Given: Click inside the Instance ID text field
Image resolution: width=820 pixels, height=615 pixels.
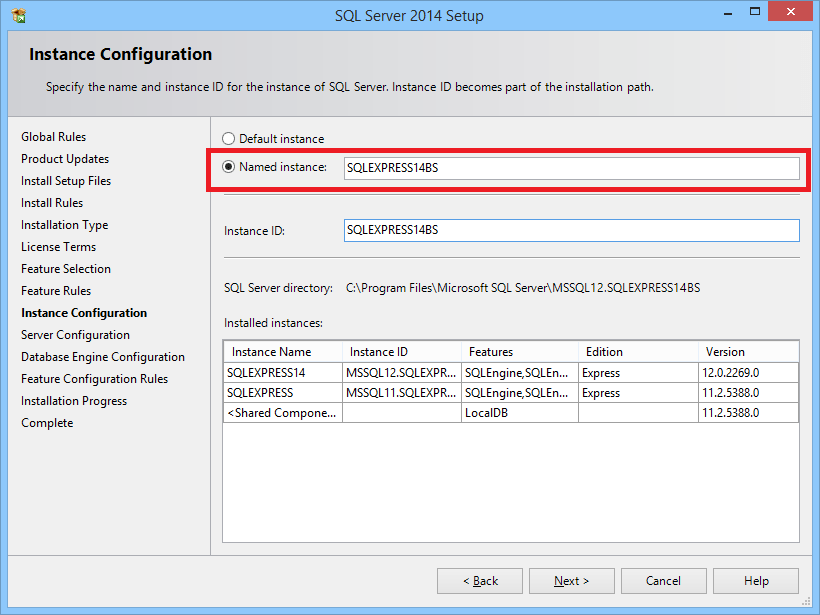Looking at the screenshot, I should [570, 230].
